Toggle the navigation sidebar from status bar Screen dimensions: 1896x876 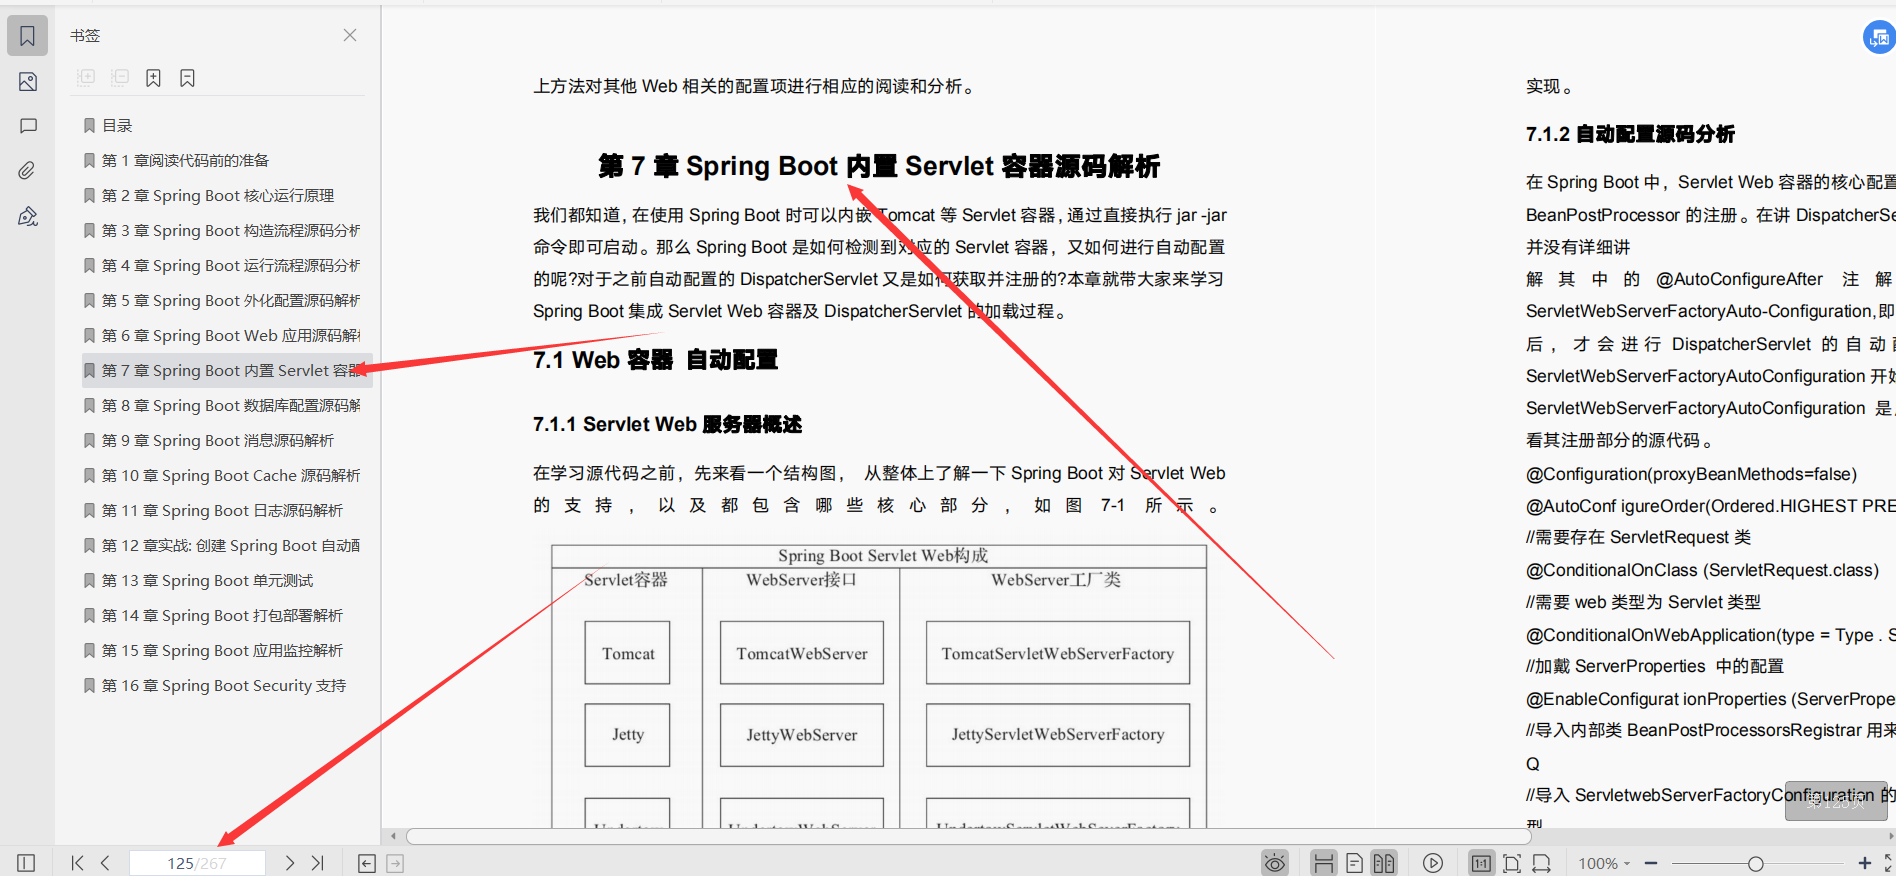(26, 863)
